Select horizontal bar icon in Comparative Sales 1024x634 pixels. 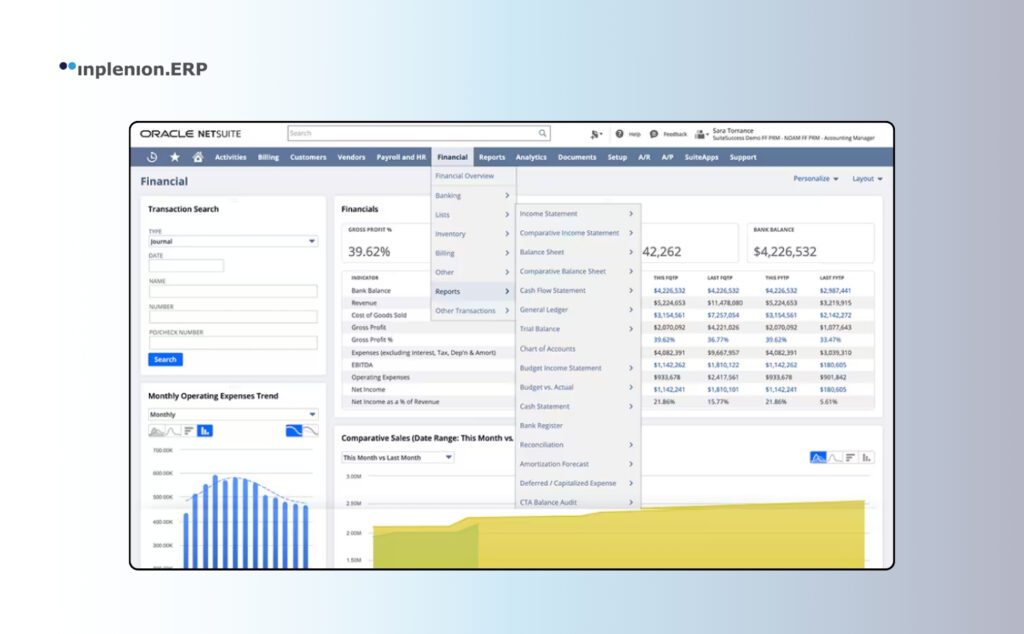coord(850,458)
